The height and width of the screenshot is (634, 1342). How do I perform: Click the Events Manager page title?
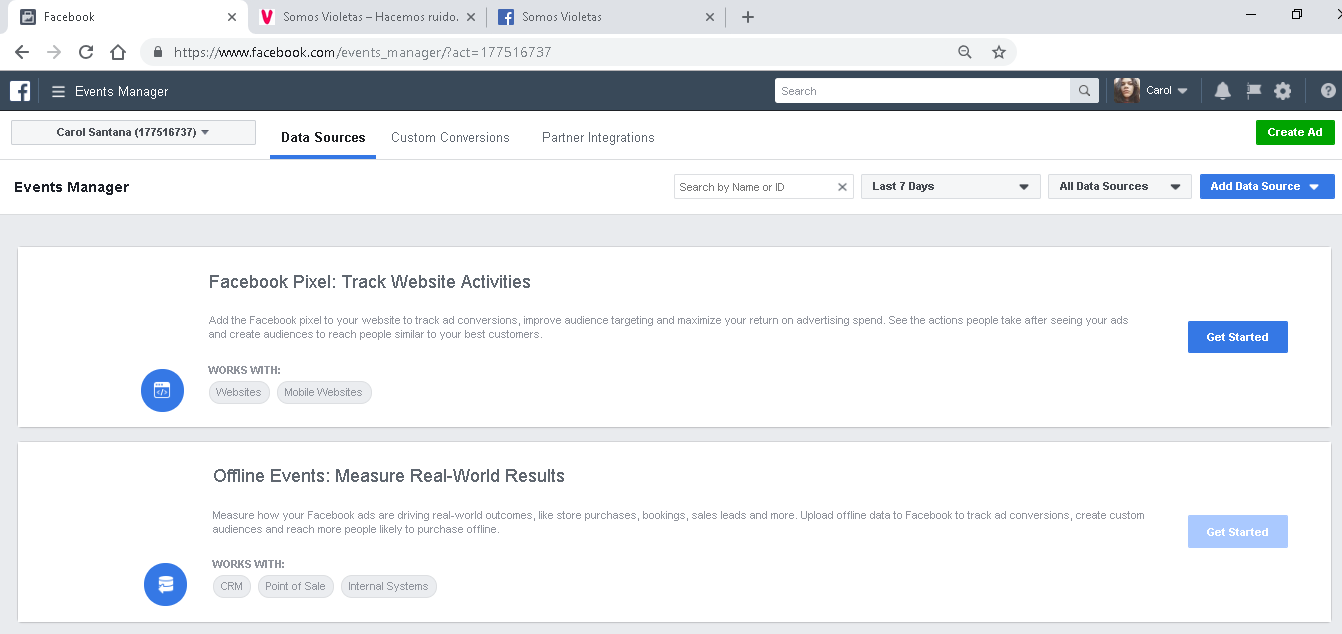click(72, 187)
